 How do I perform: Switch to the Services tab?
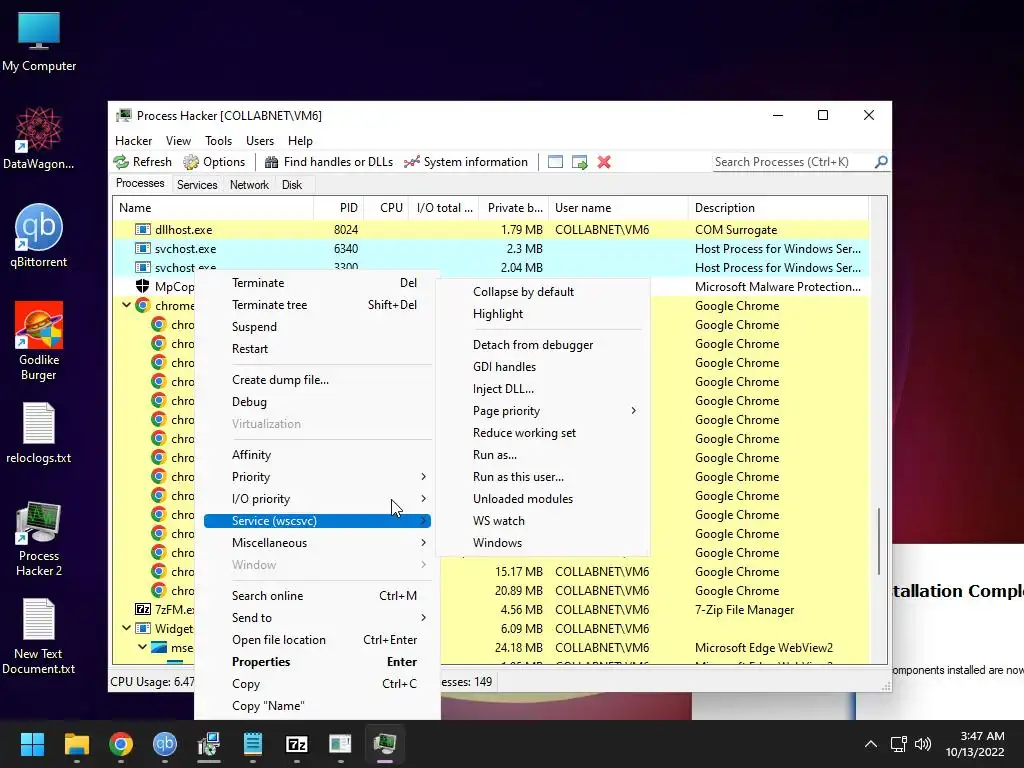point(197,185)
